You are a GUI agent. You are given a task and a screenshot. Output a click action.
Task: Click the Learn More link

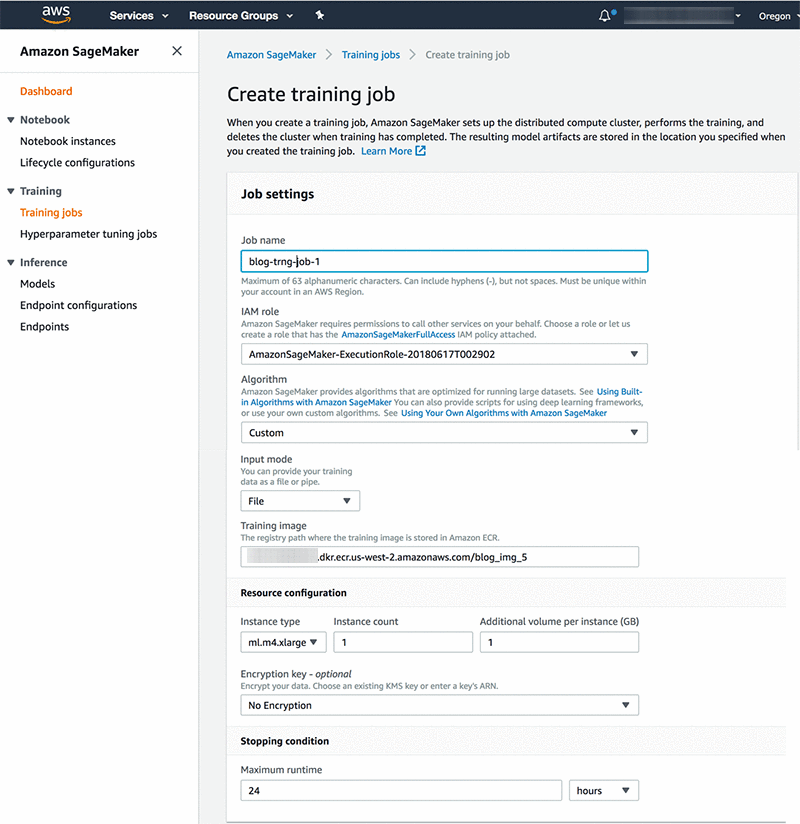click(x=386, y=151)
